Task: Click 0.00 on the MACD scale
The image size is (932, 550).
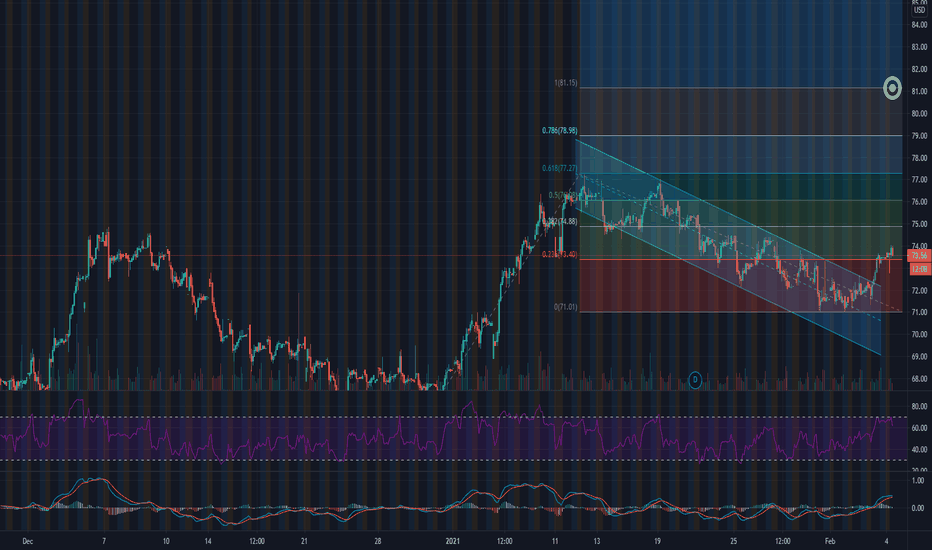Action: [918, 508]
